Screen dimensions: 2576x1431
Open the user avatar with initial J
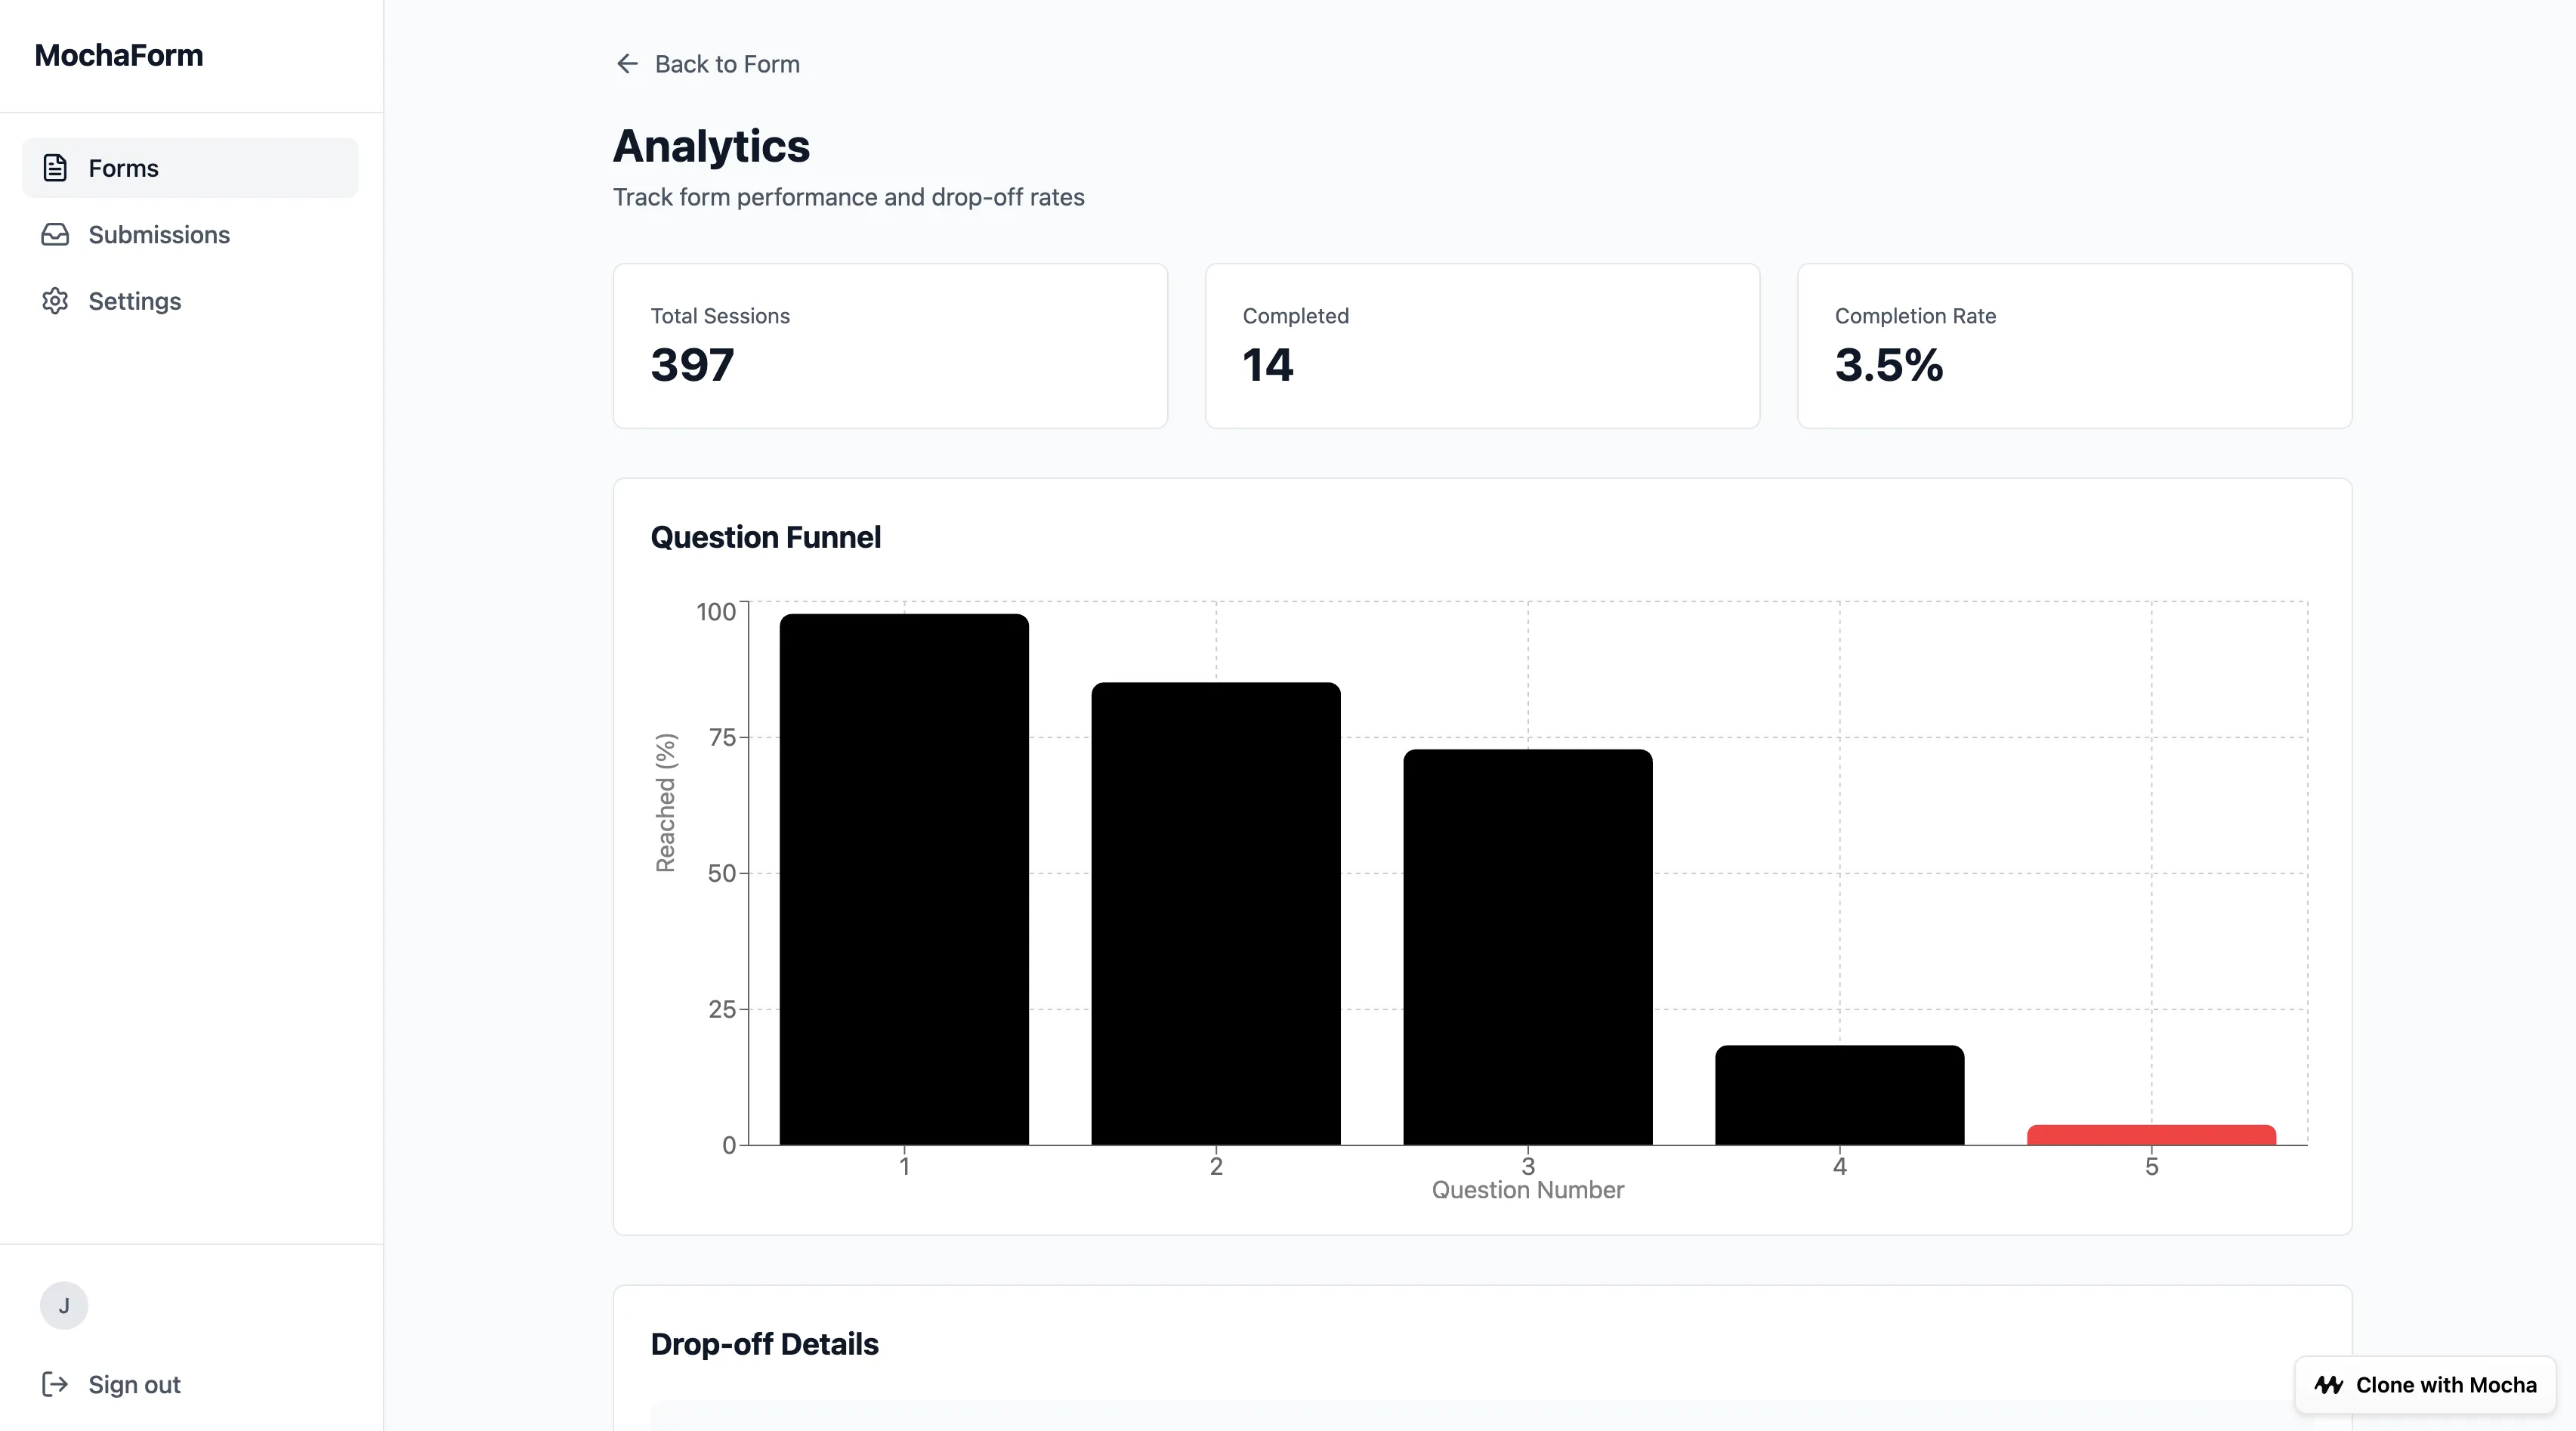[x=64, y=1306]
